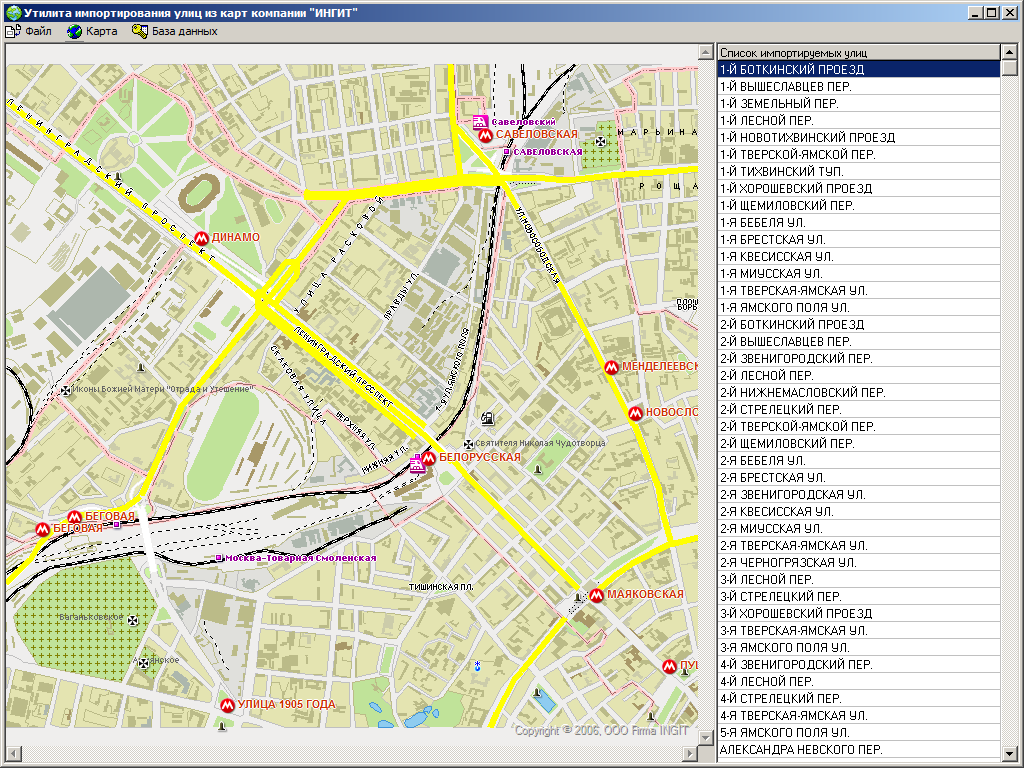The image size is (1024, 768).
Task: Click the Белорусская metro station marker
Action: click(x=429, y=458)
